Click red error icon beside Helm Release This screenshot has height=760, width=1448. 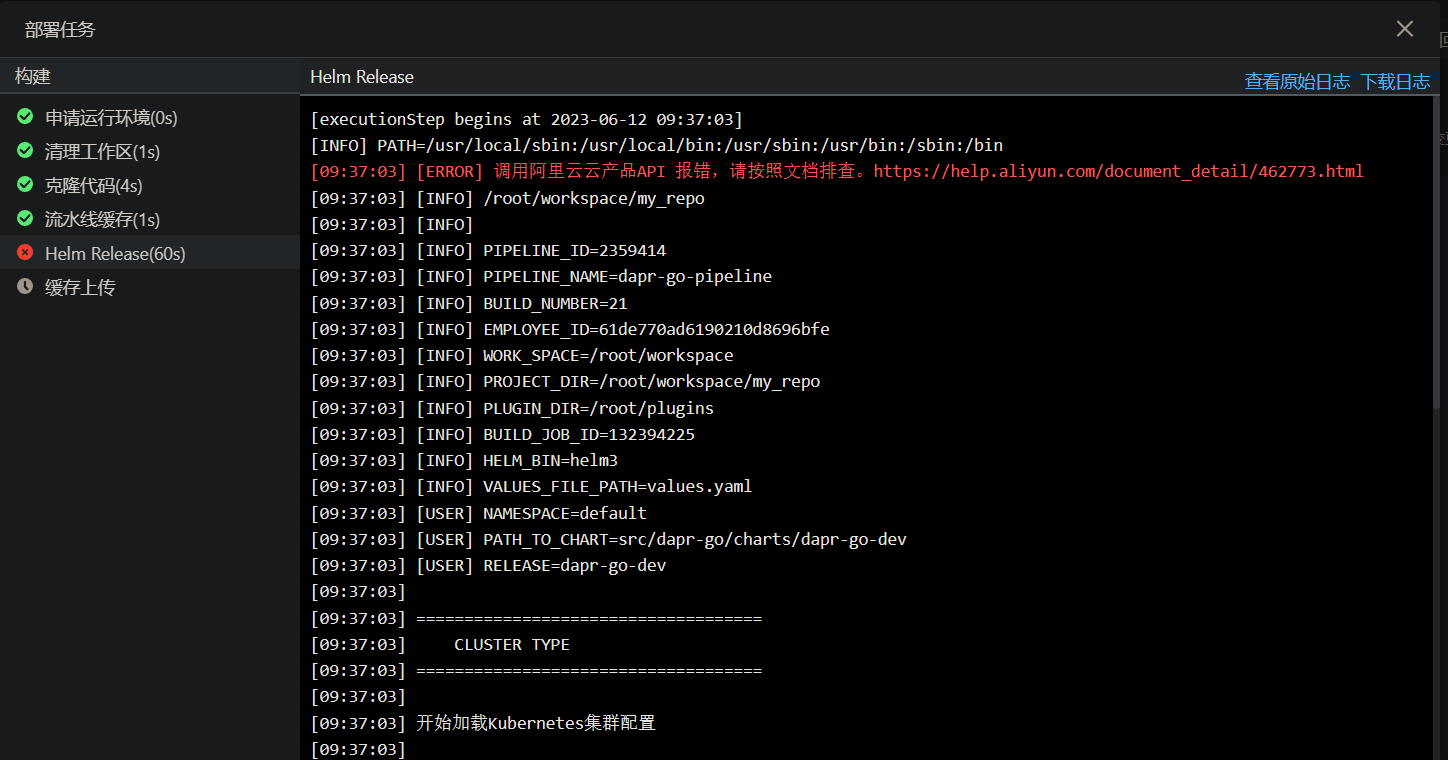(x=25, y=253)
